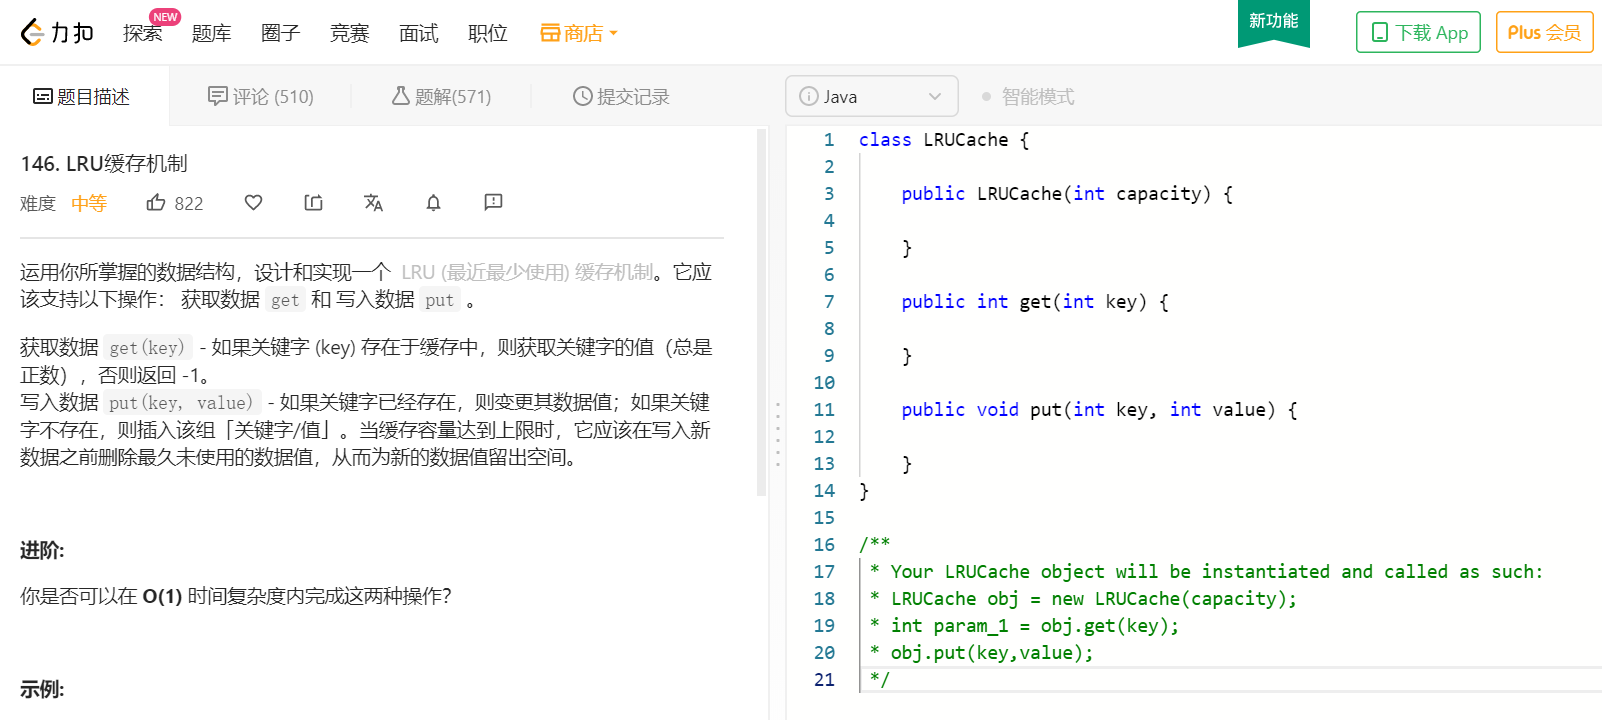1602x720 pixels.
Task: Click the share icon under the title
Action: pyautogui.click(x=313, y=203)
